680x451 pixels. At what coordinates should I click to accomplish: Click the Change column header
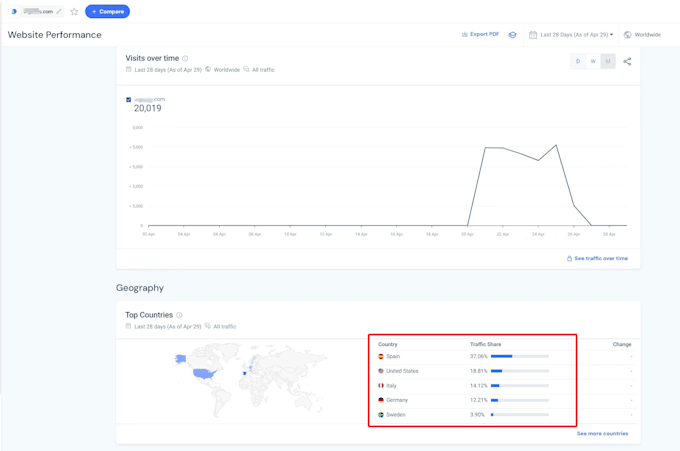622,344
